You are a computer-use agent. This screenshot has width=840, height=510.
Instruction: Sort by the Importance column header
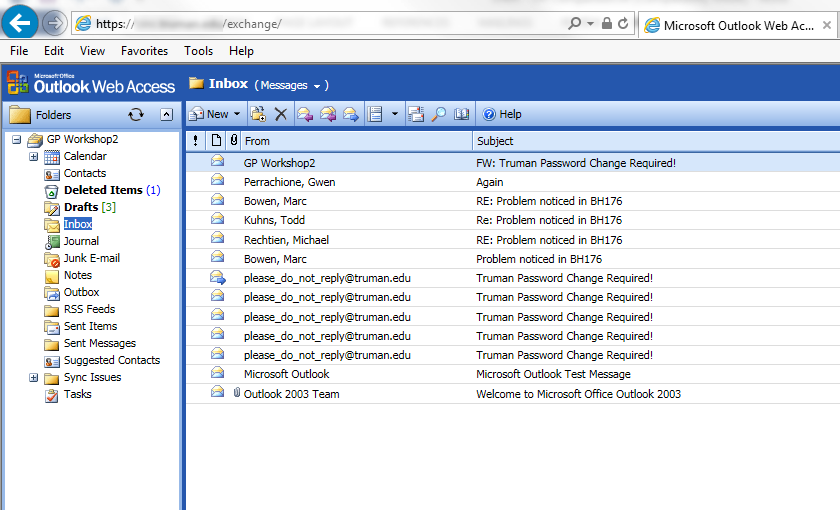[196, 141]
